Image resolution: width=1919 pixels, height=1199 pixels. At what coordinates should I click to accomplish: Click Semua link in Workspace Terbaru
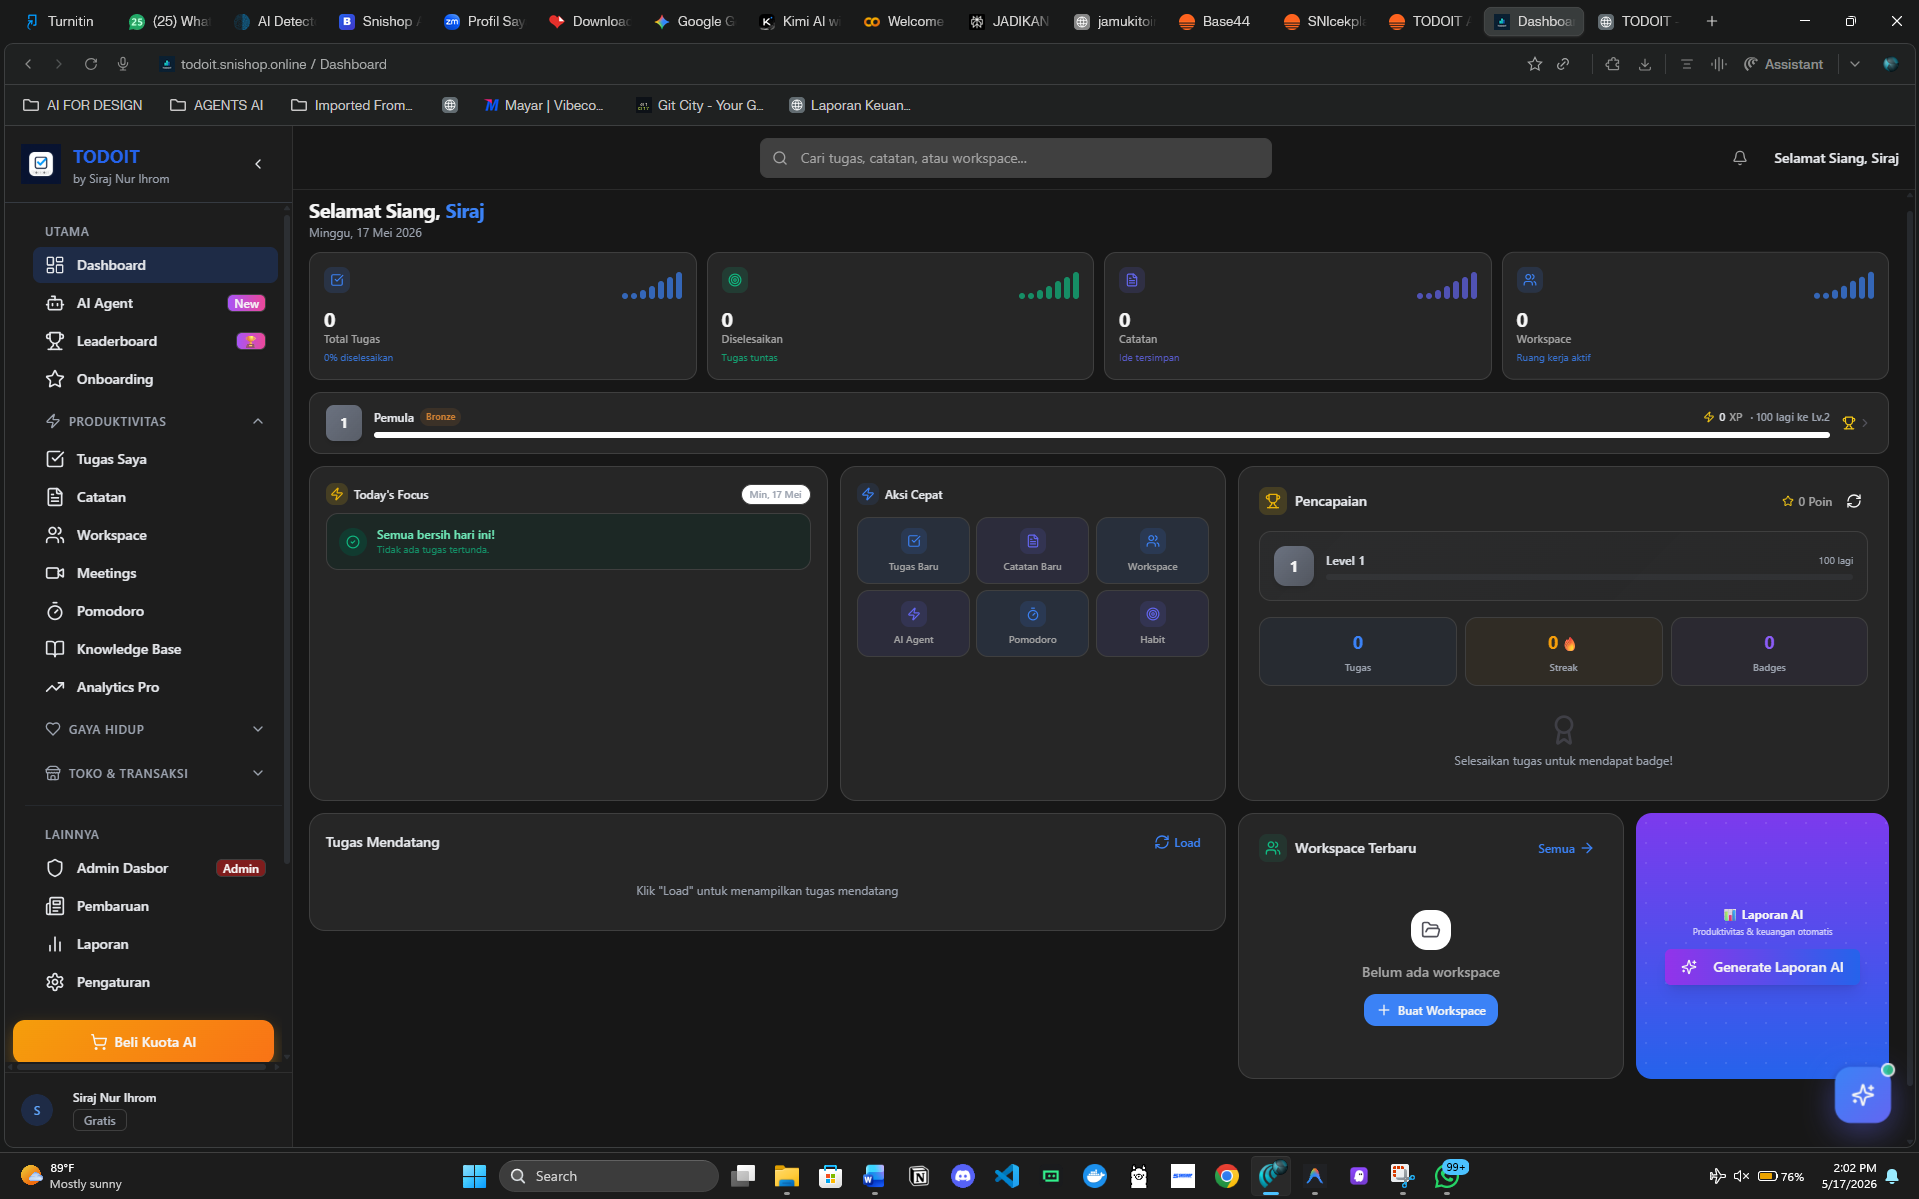click(x=1565, y=848)
